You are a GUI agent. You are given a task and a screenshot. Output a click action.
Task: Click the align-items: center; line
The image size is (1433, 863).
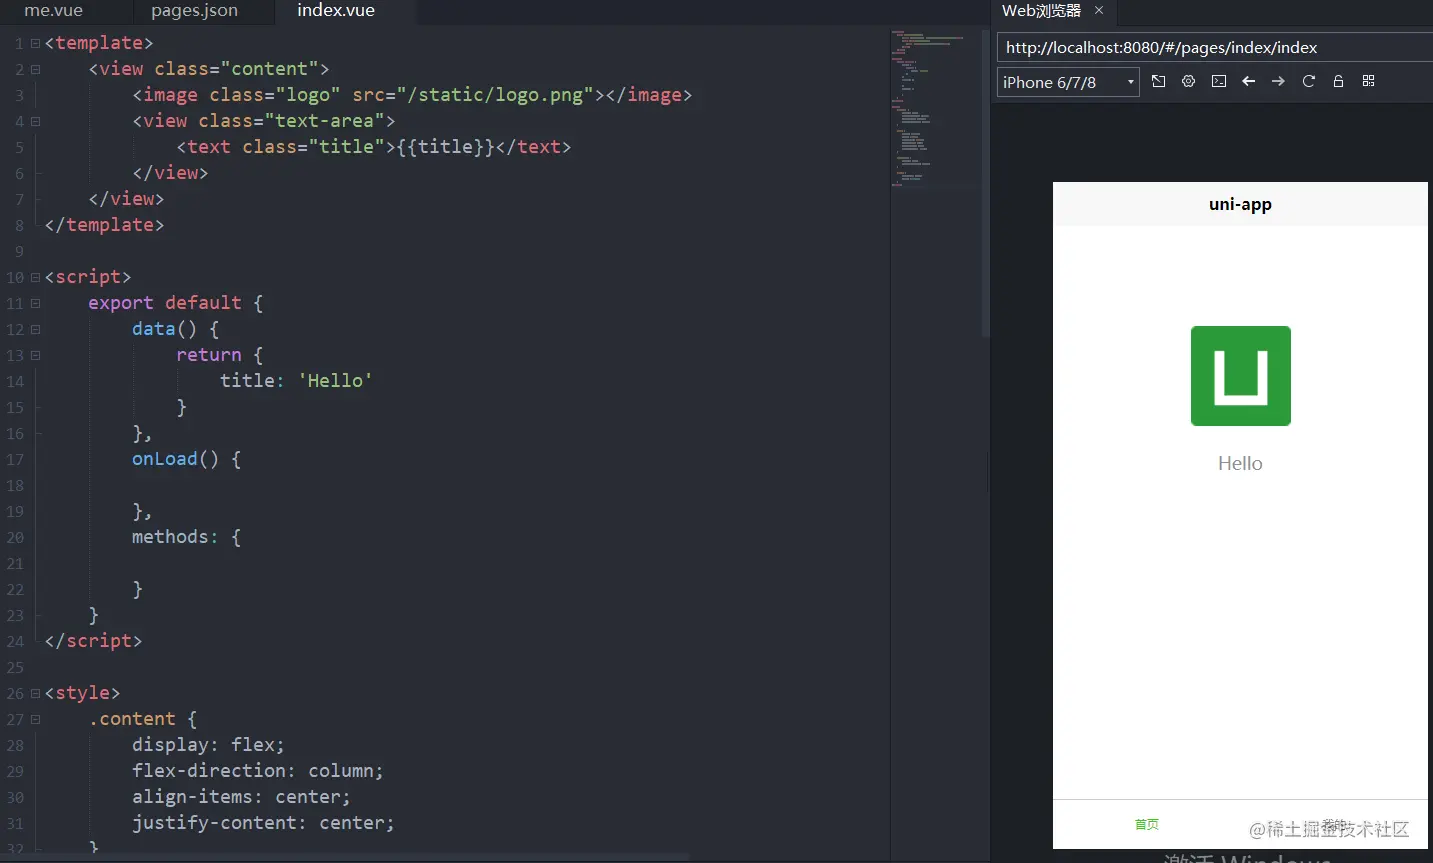click(x=241, y=797)
